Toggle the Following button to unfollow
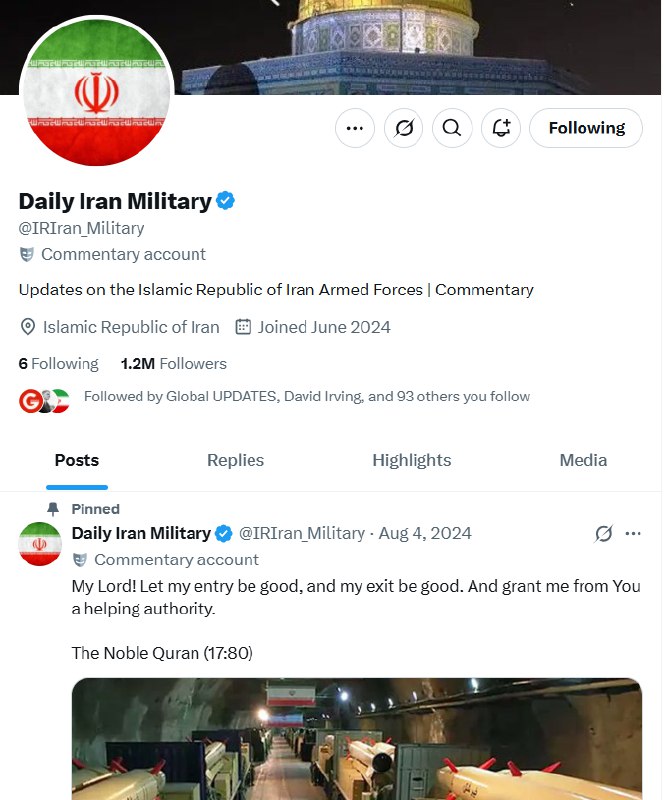This screenshot has width=667, height=800. pos(586,128)
